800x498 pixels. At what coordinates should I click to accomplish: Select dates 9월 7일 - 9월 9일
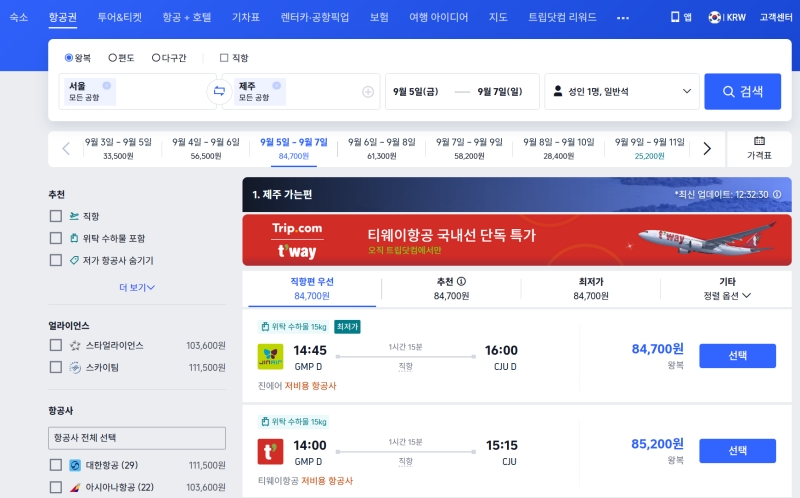[x=469, y=148]
